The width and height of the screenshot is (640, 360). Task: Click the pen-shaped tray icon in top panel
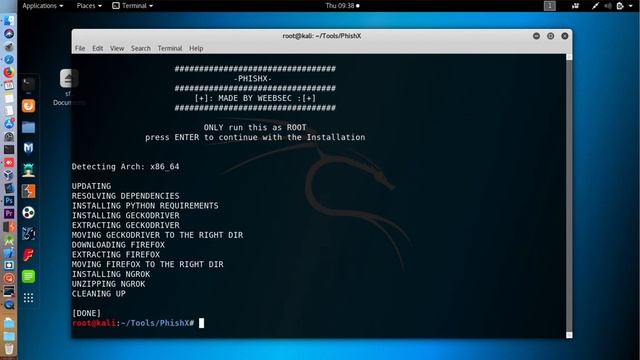[x=596, y=6]
